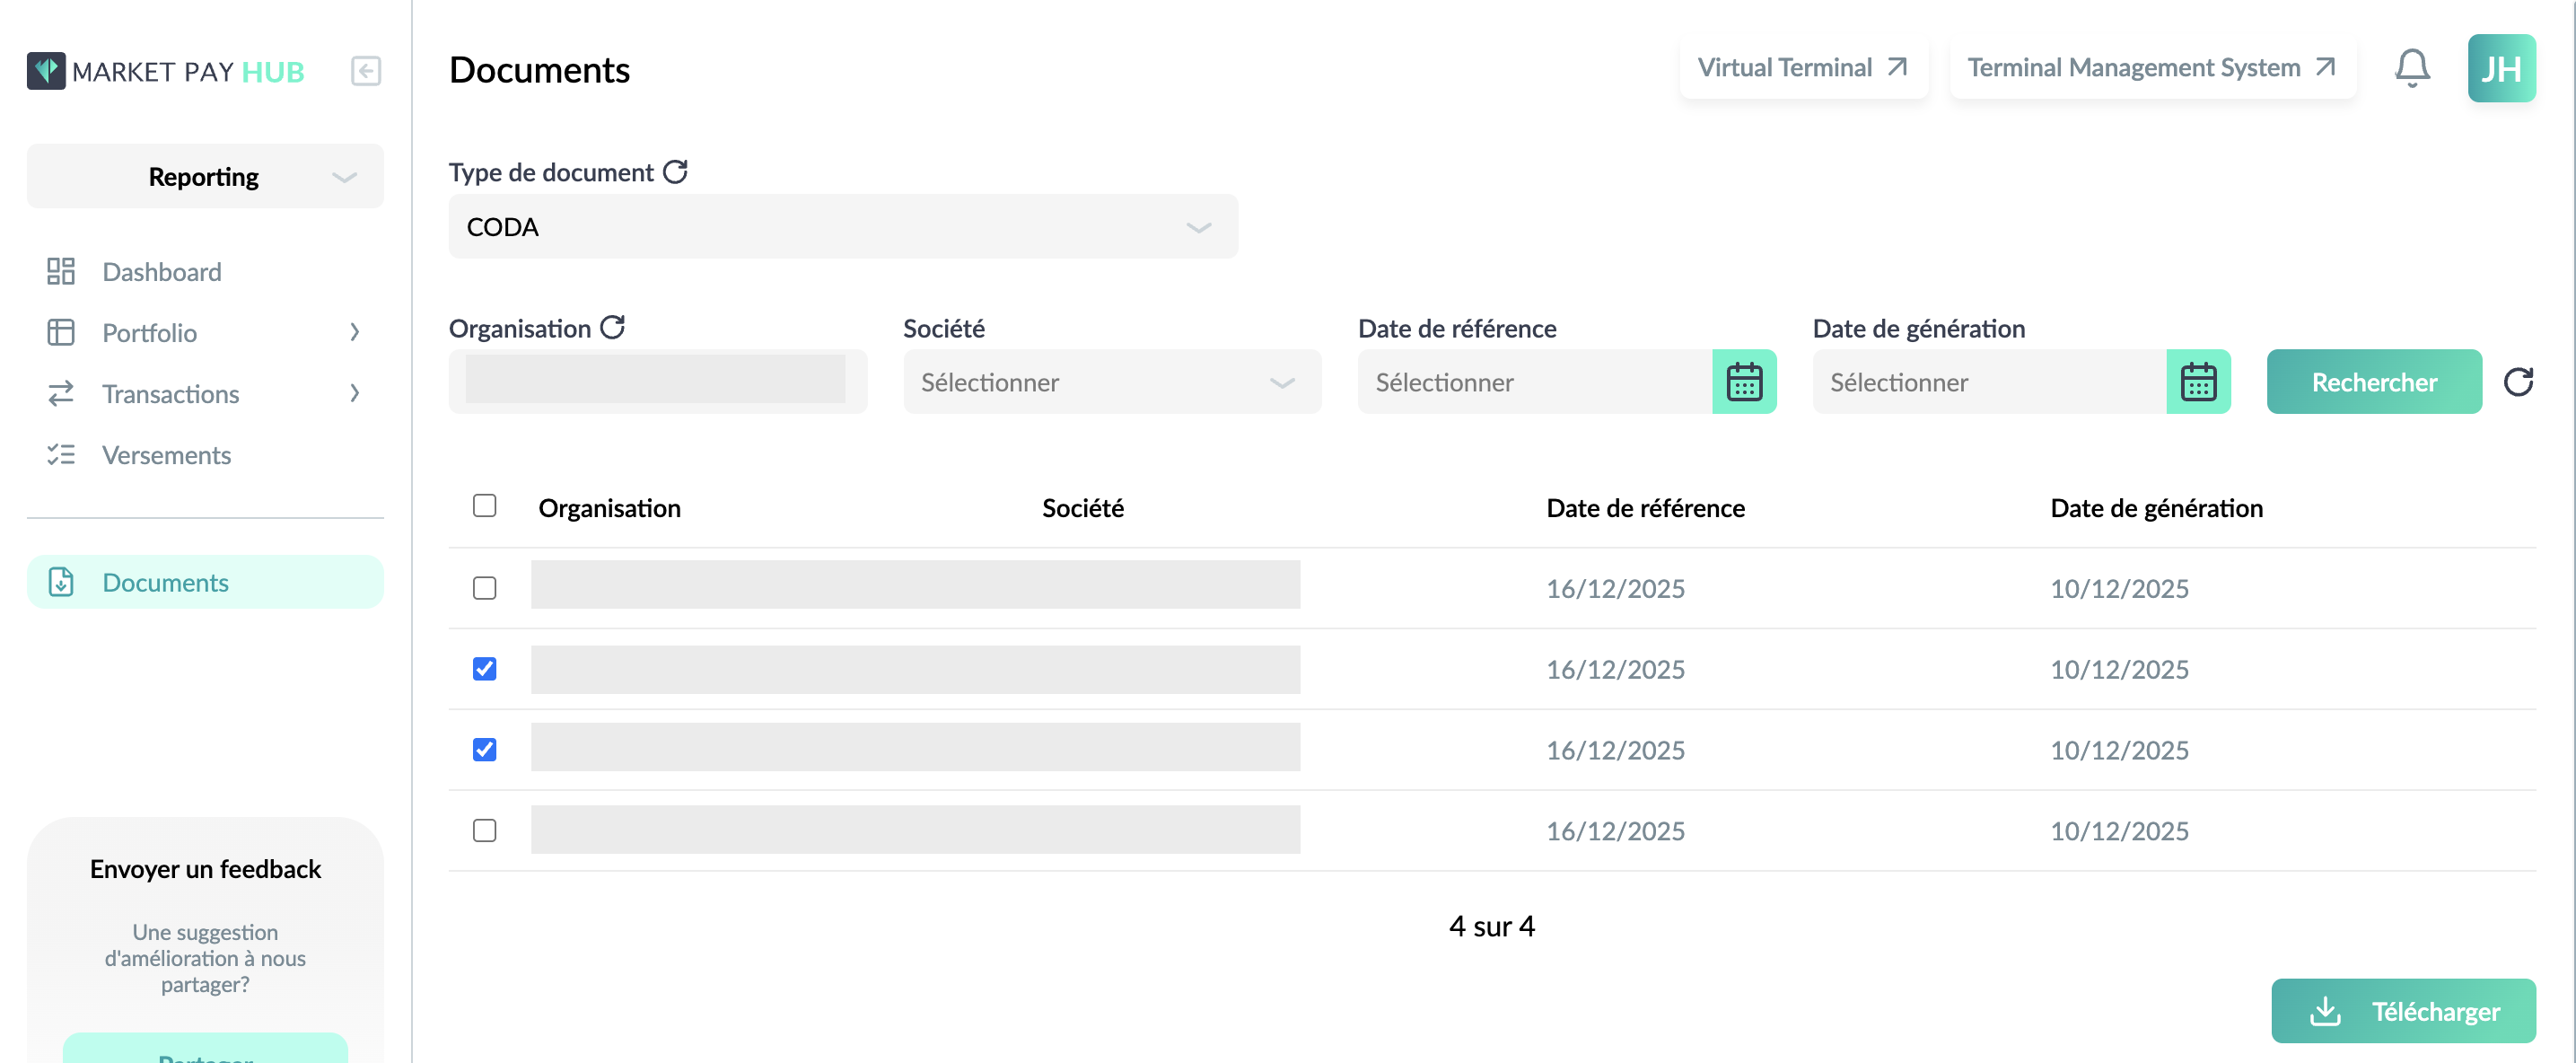Open Date de référence calendar picker
The height and width of the screenshot is (1063, 2576).
pyautogui.click(x=1744, y=381)
